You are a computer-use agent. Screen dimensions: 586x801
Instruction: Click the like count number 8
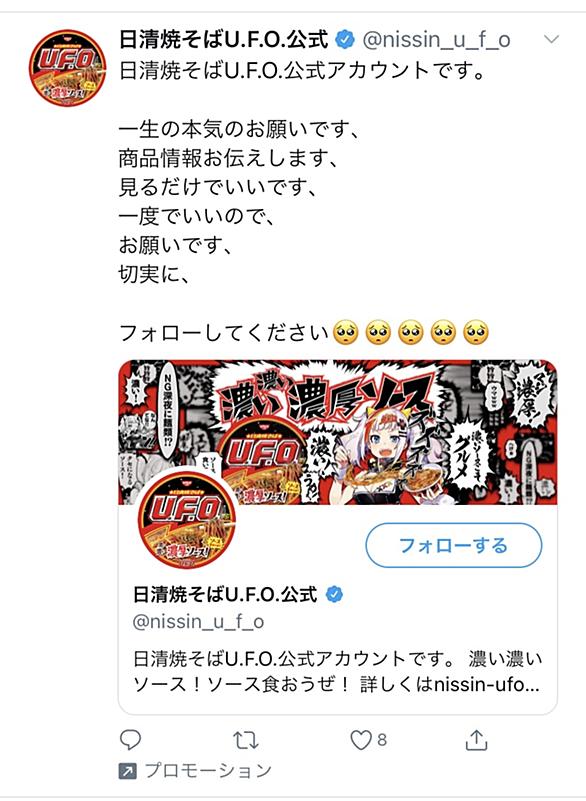(x=382, y=740)
